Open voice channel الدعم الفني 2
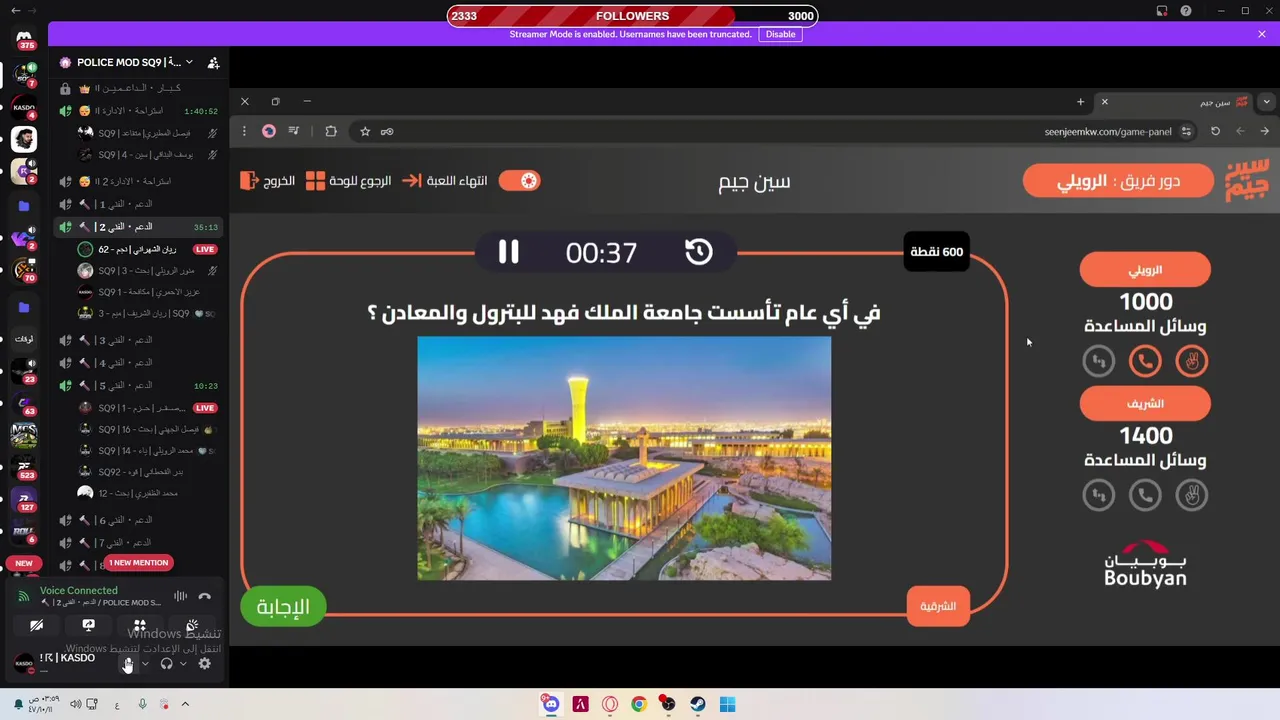Screen dimensions: 1280x720 tap(137, 227)
